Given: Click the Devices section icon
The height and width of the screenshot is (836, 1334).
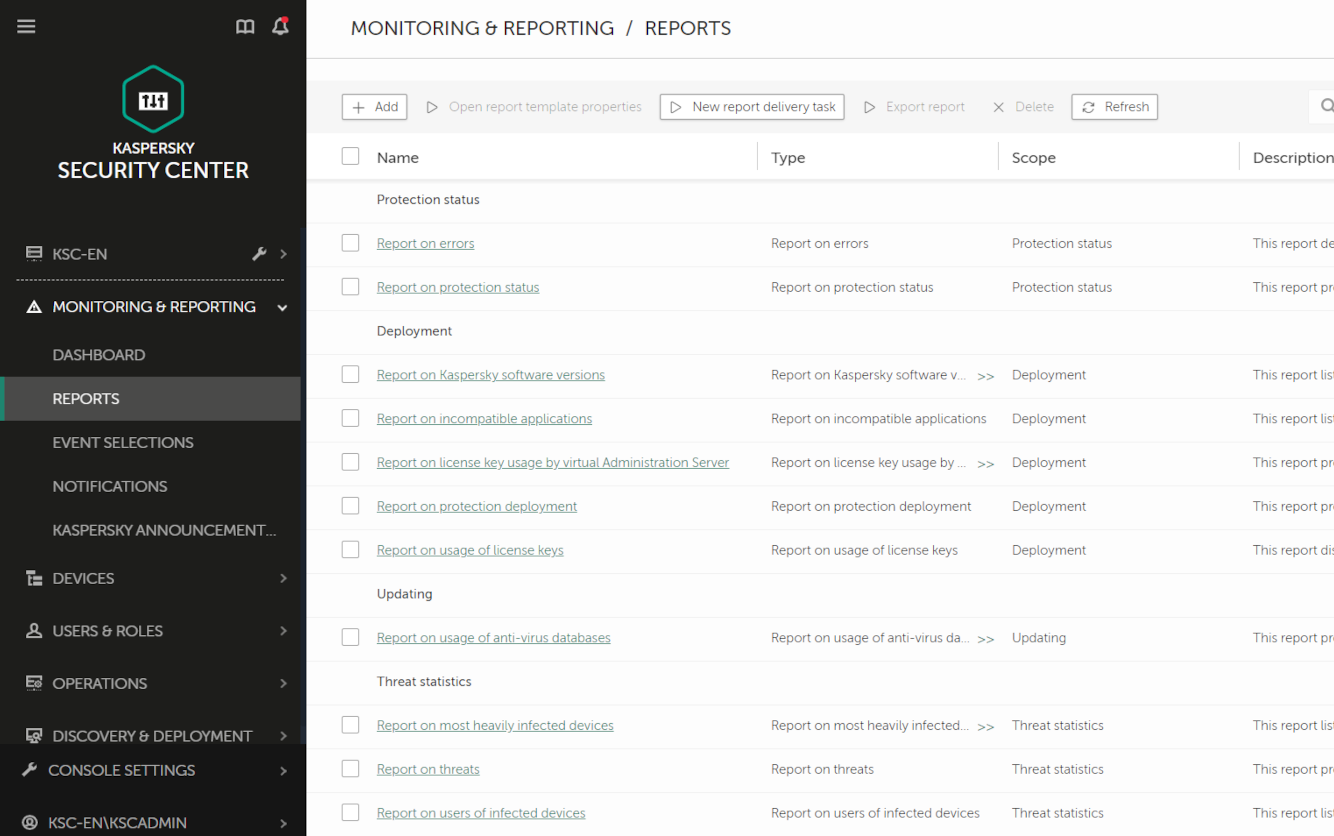Looking at the screenshot, I should (34, 578).
